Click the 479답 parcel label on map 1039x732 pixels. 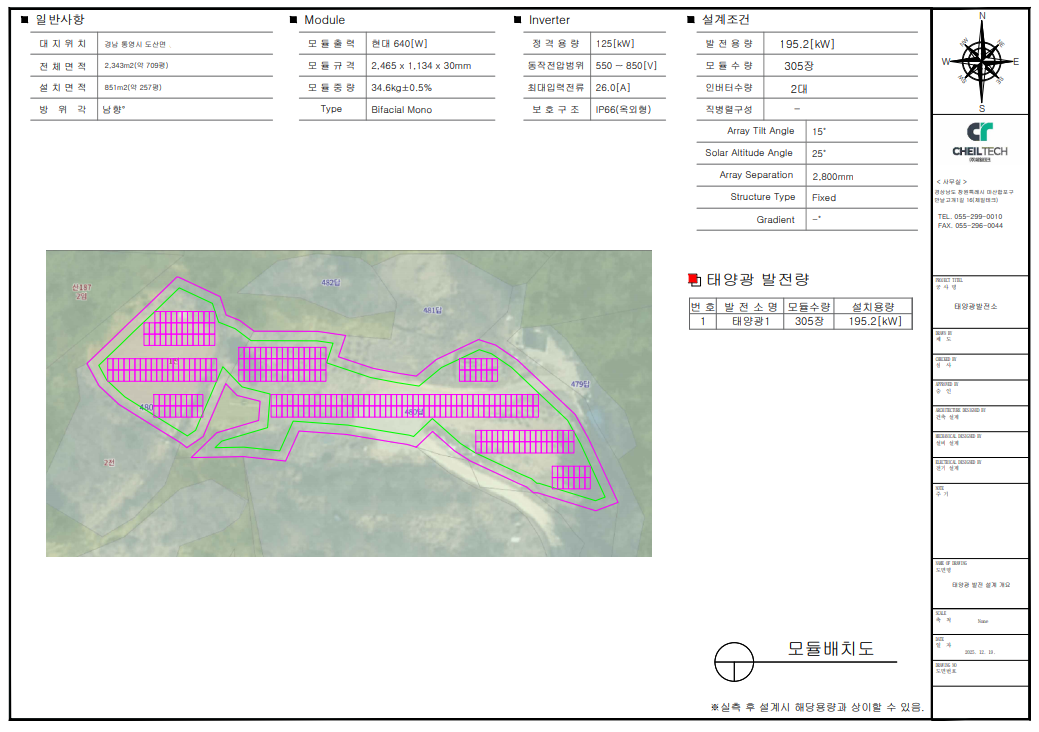[x=580, y=384]
